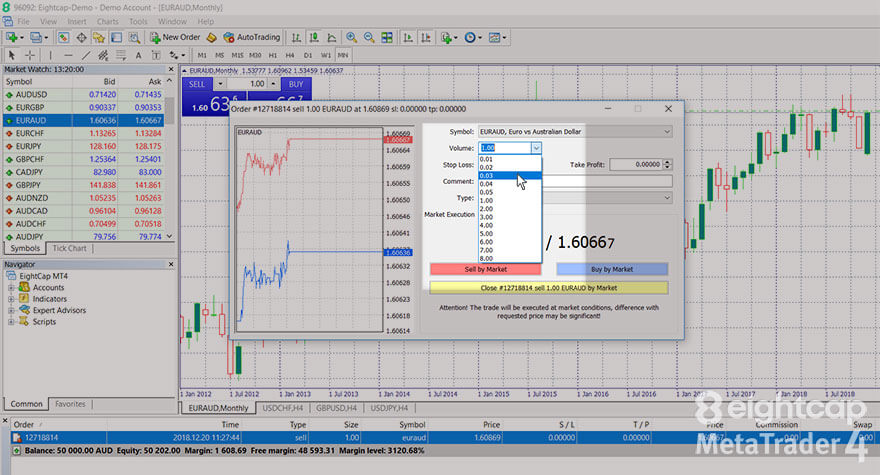Select the Fibonacci Retracement tool
880x475 pixels.
click(120, 55)
